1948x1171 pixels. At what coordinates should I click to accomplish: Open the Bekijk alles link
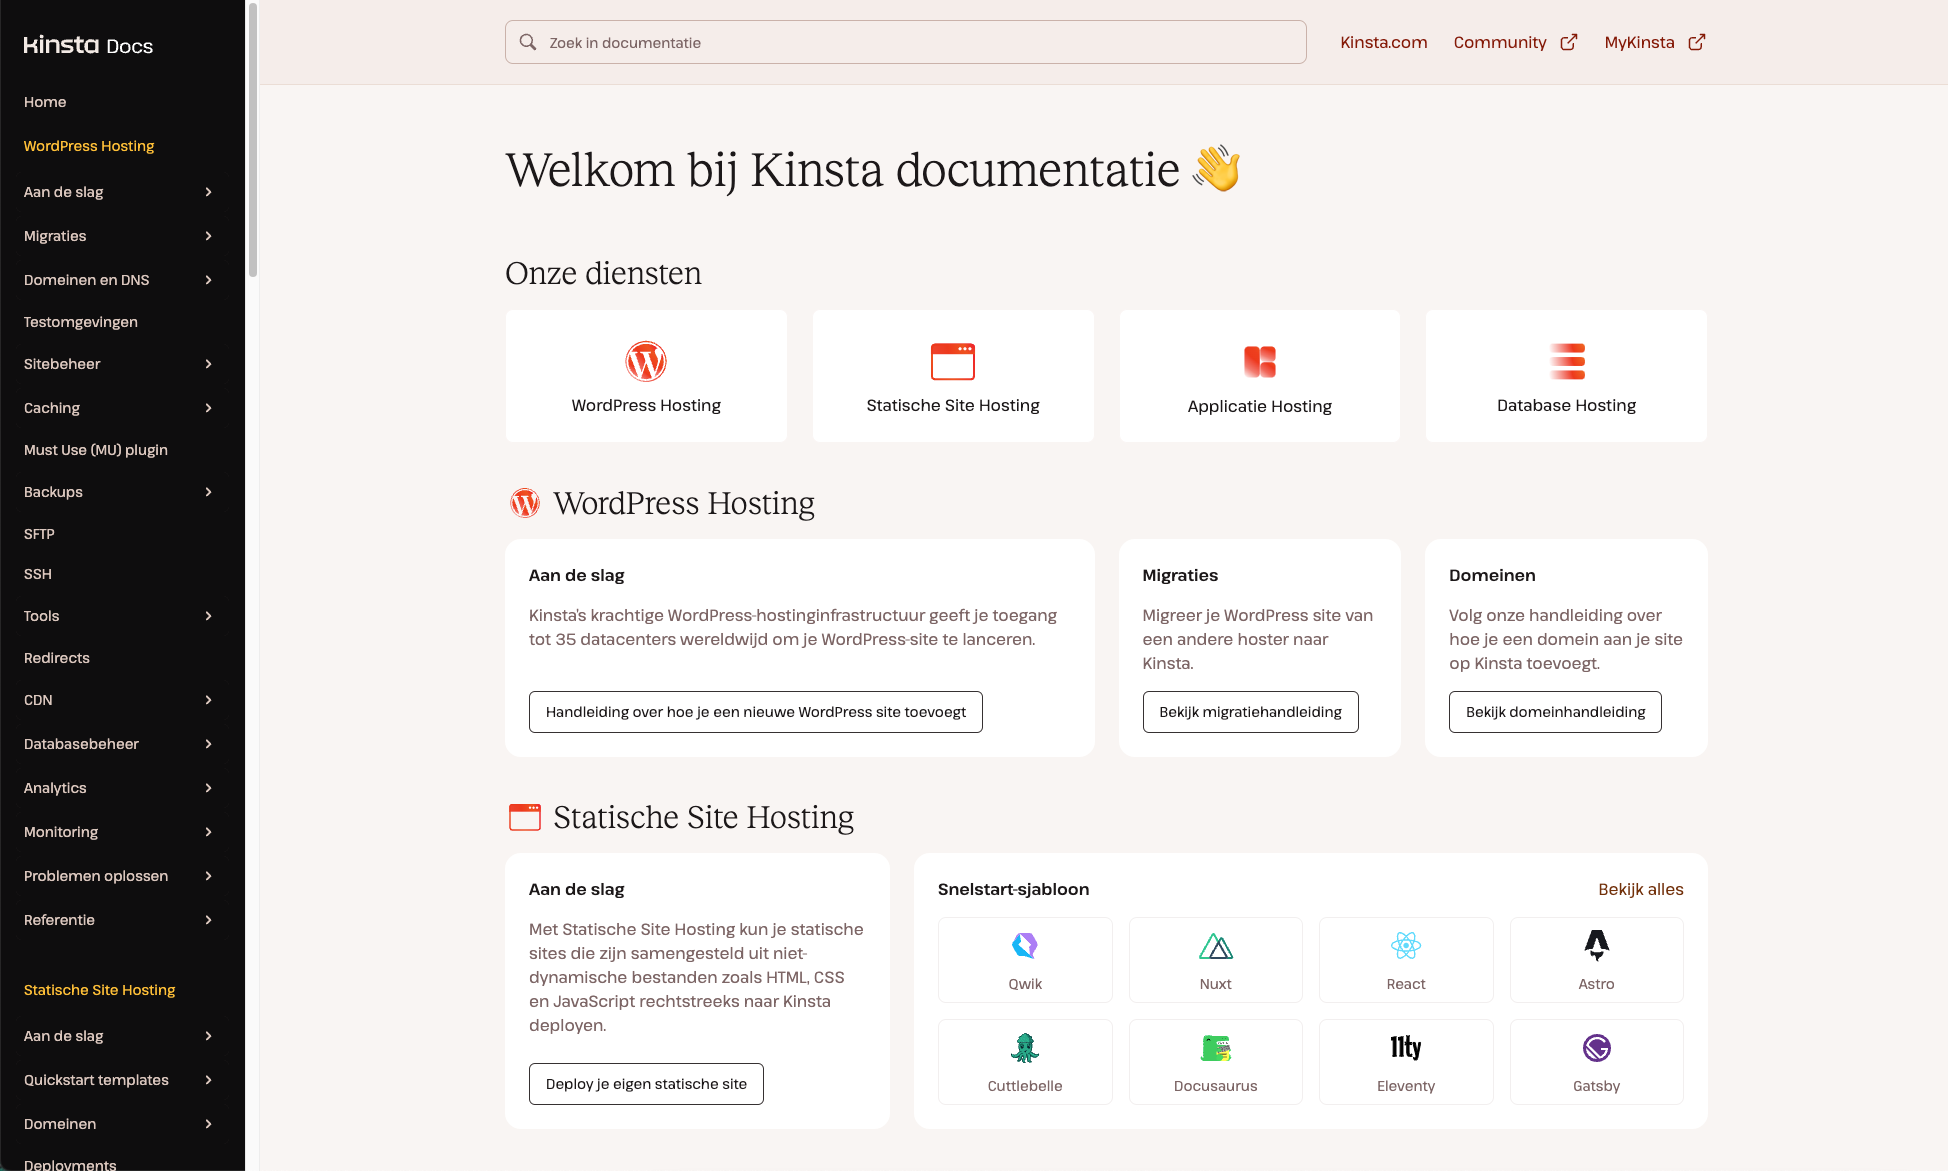(1640, 889)
